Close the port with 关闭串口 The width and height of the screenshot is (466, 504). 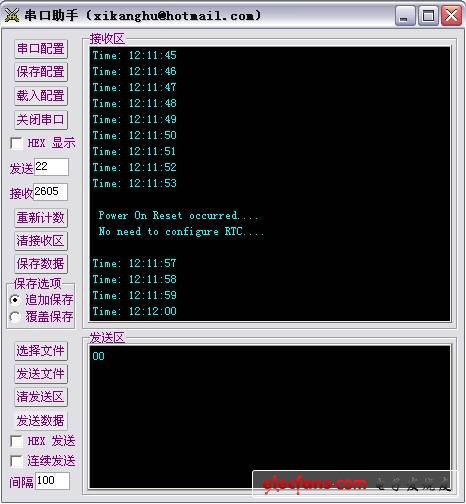click(x=41, y=119)
